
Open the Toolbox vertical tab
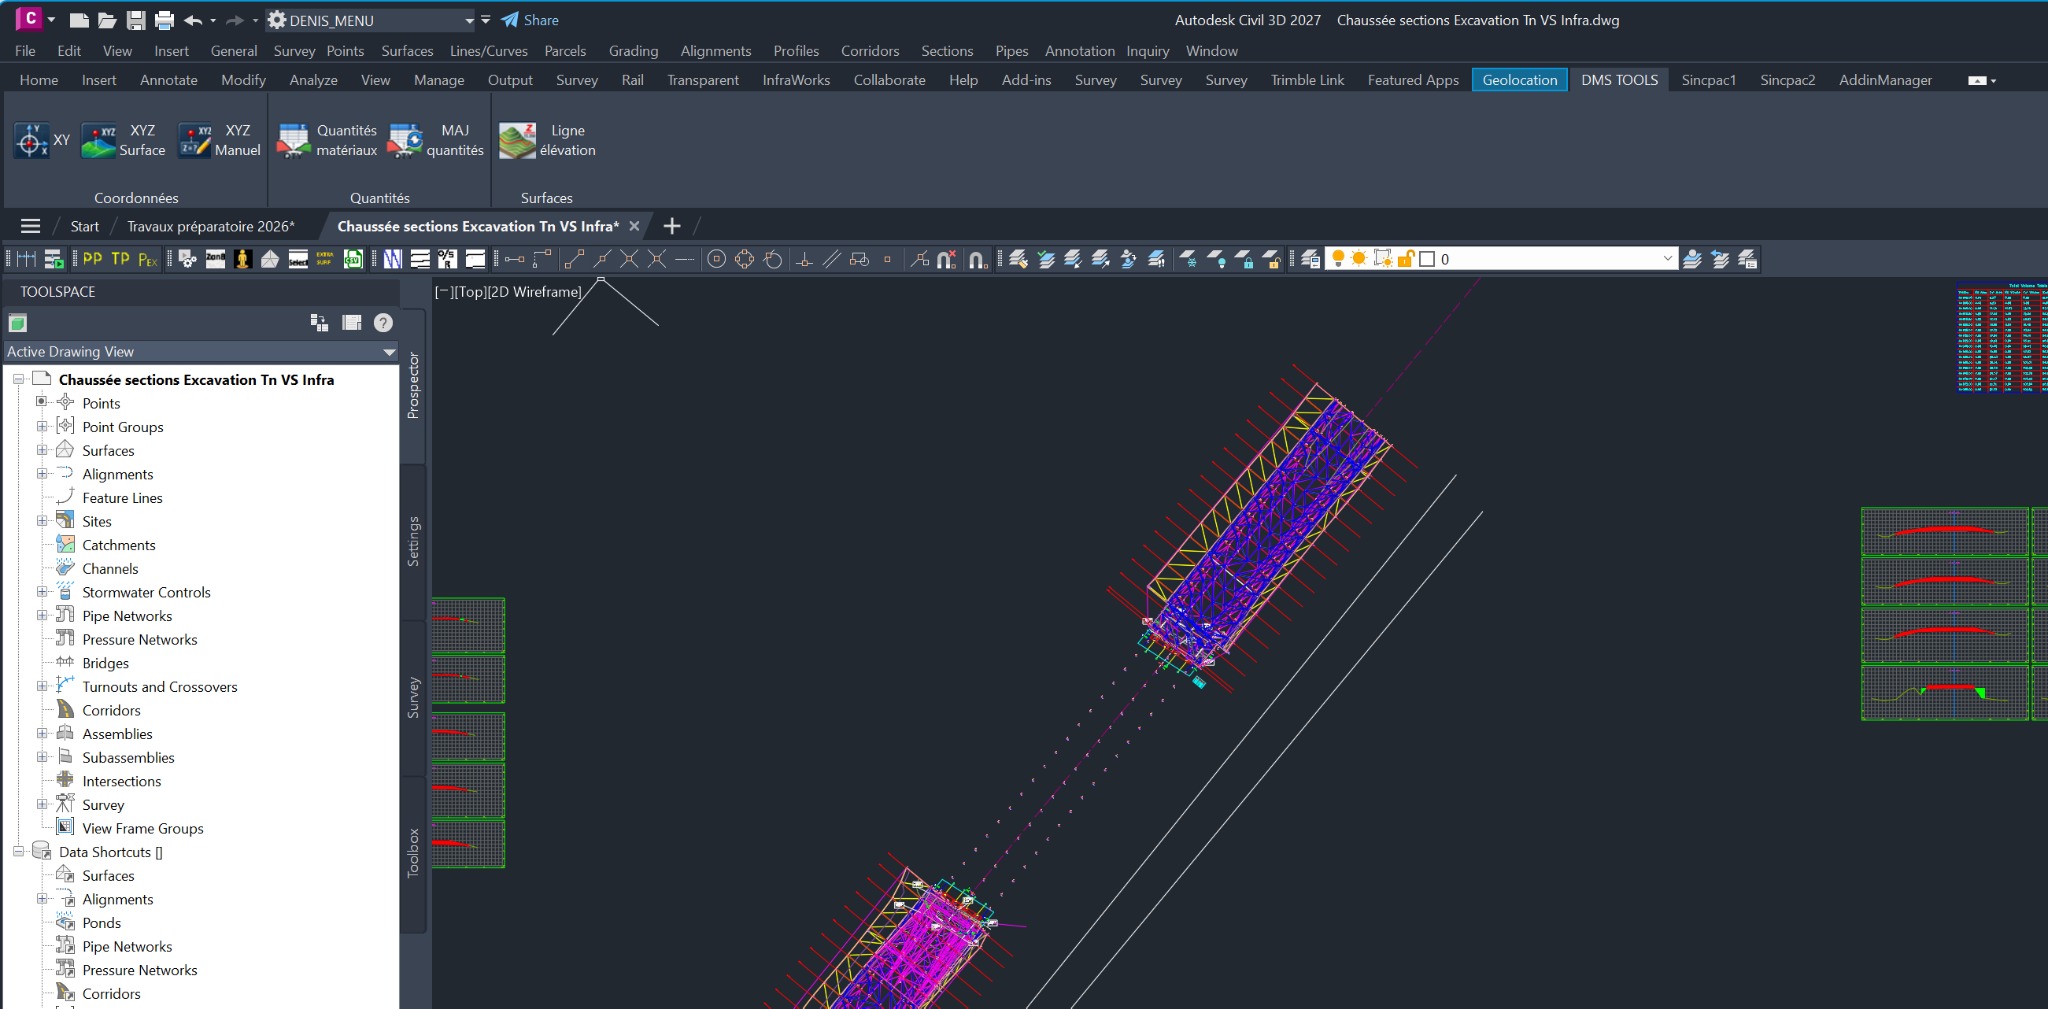pyautogui.click(x=413, y=854)
